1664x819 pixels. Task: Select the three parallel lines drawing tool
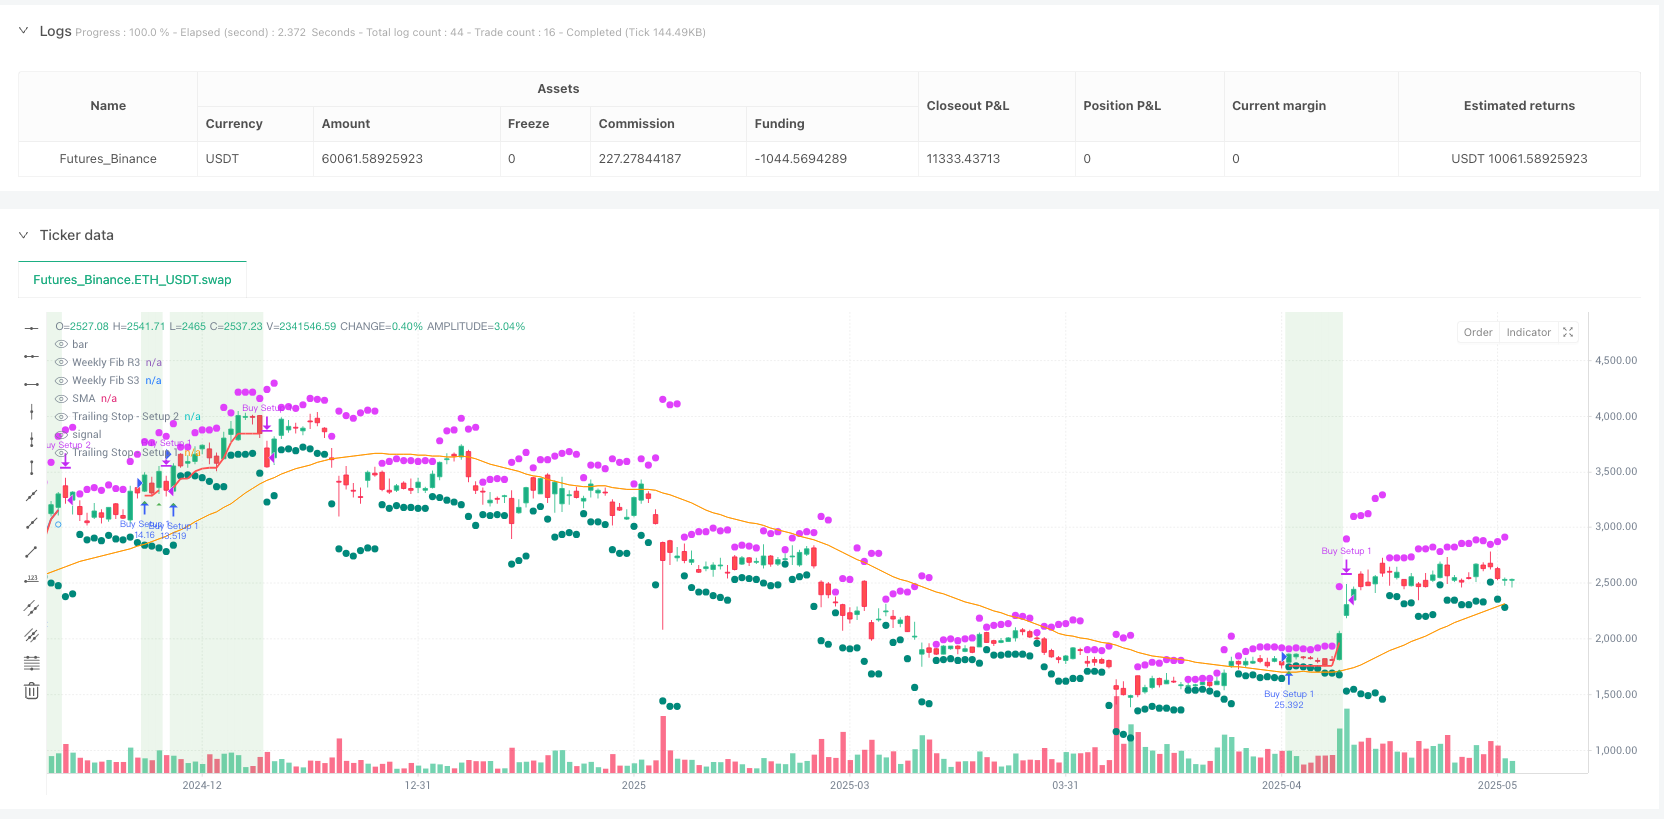click(x=31, y=635)
